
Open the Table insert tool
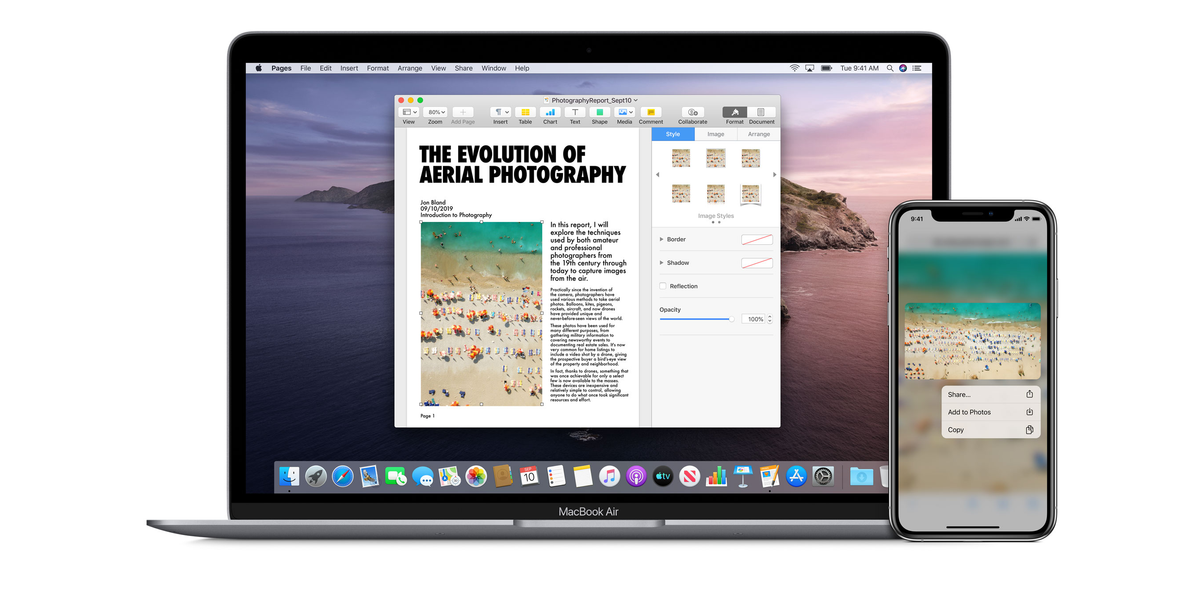(x=526, y=111)
